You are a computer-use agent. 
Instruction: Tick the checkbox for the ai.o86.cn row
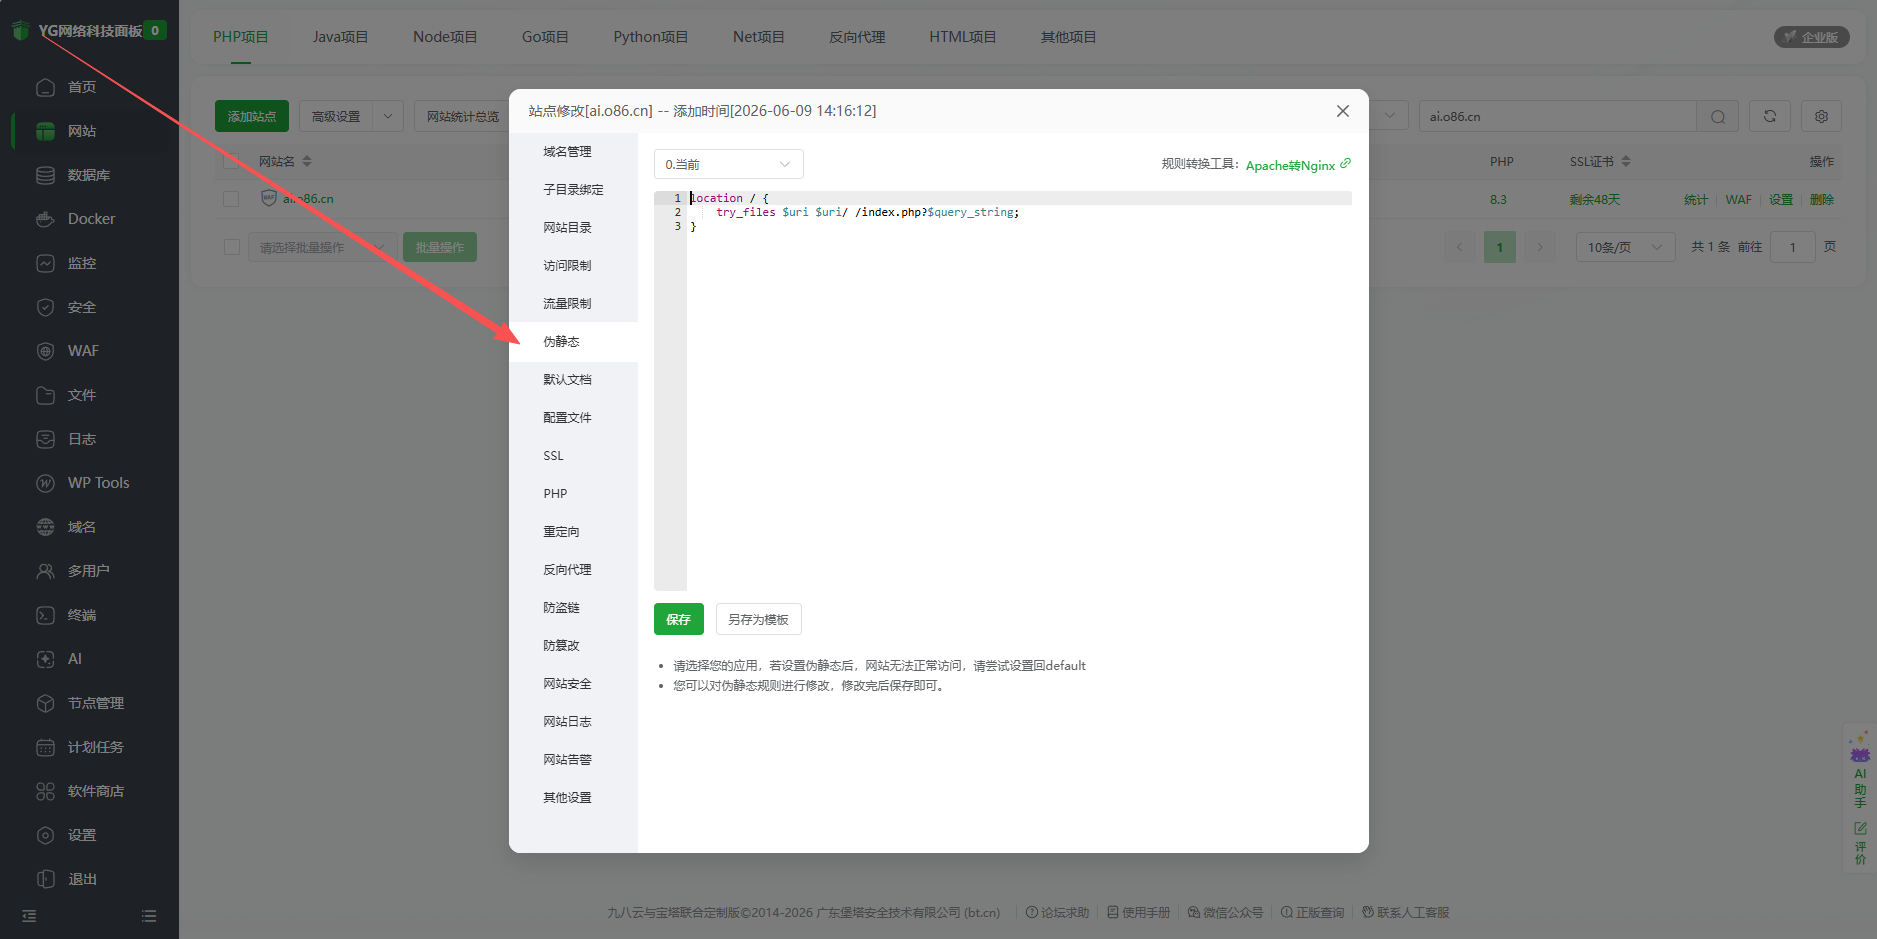coord(231,199)
